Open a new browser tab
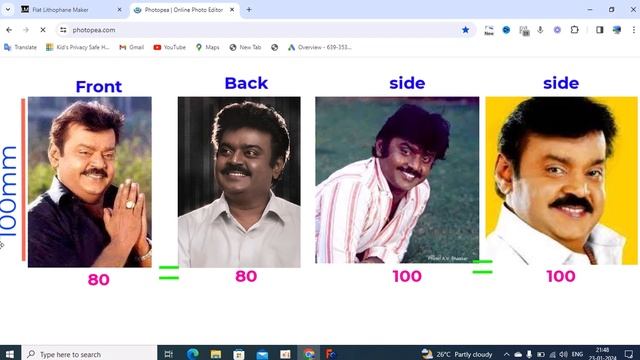 tap(249, 9)
